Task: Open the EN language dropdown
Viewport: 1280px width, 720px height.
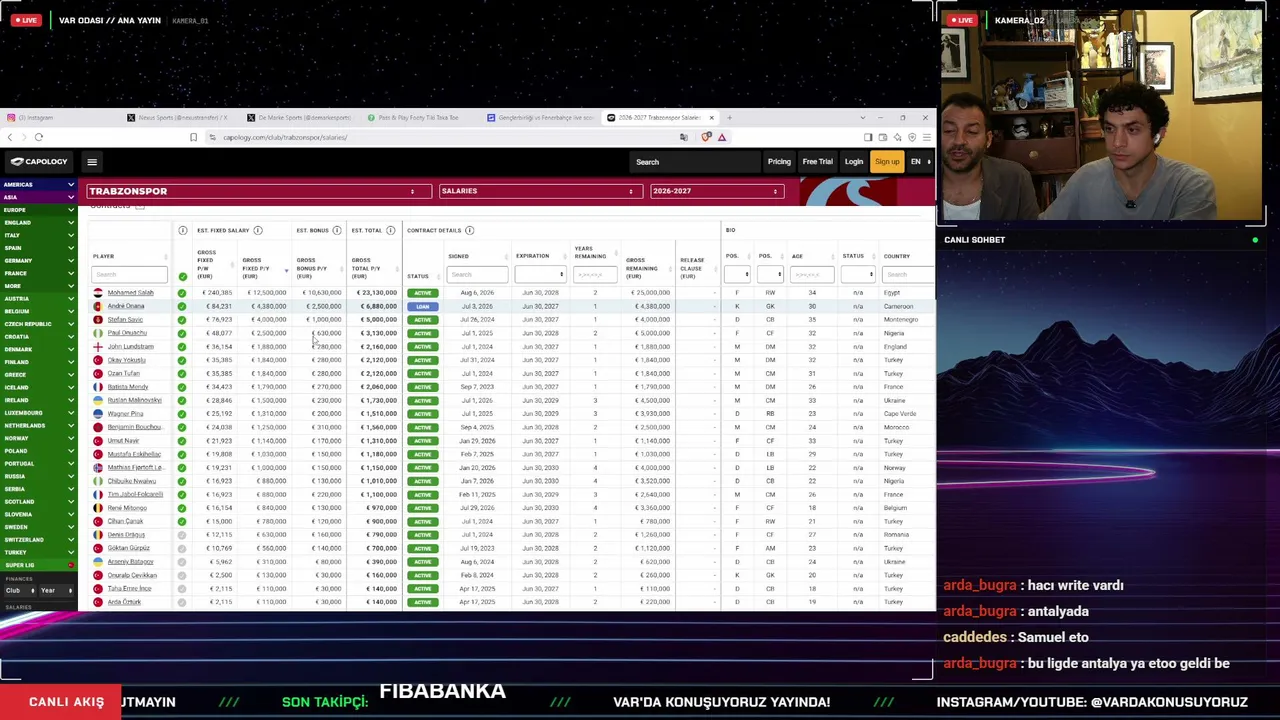Action: tap(919, 162)
